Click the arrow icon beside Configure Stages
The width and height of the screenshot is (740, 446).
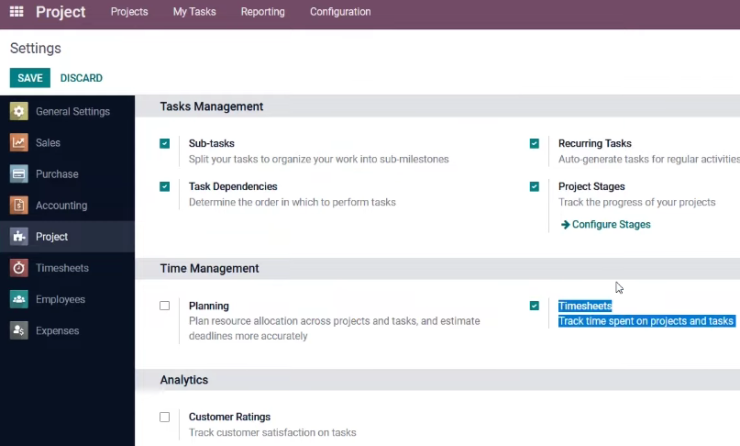tap(565, 225)
